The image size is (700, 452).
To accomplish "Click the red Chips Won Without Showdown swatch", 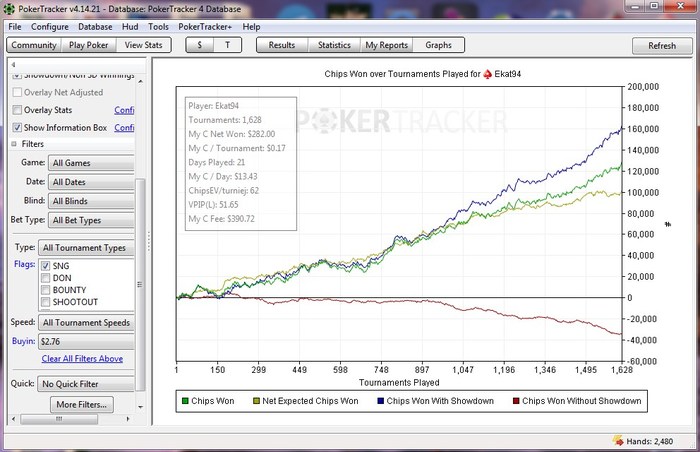I will 516,401.
